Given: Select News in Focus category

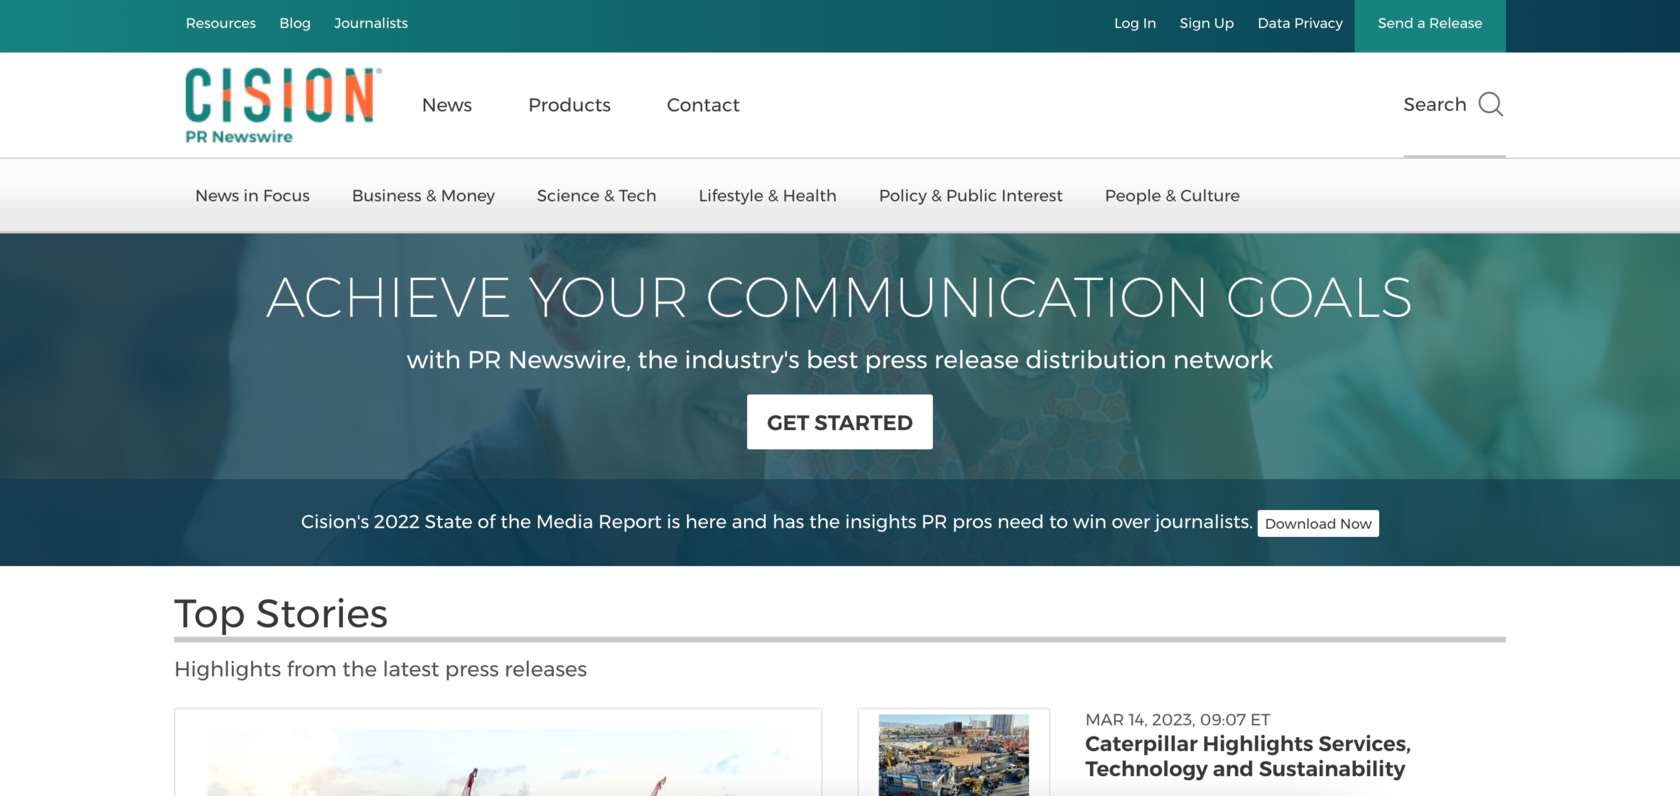Looking at the screenshot, I should tap(252, 196).
